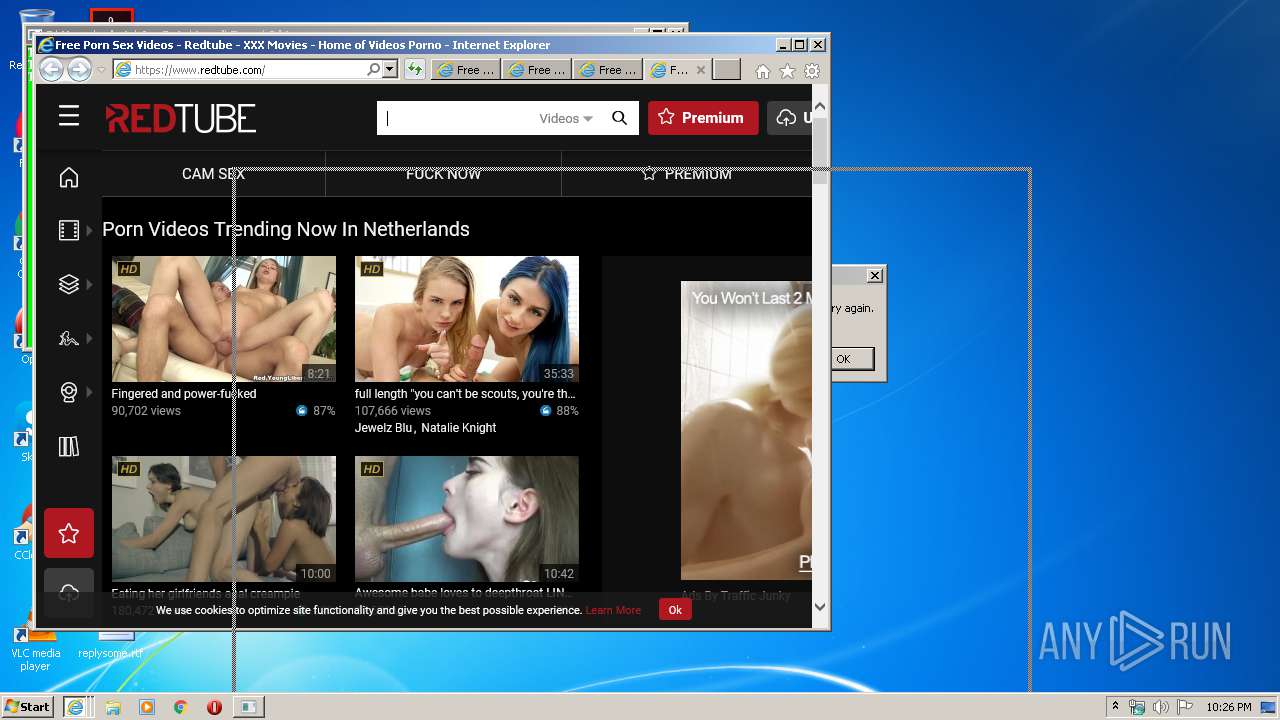1280x720 pixels.
Task: Click the redtube.com address bar
Action: click(240, 70)
